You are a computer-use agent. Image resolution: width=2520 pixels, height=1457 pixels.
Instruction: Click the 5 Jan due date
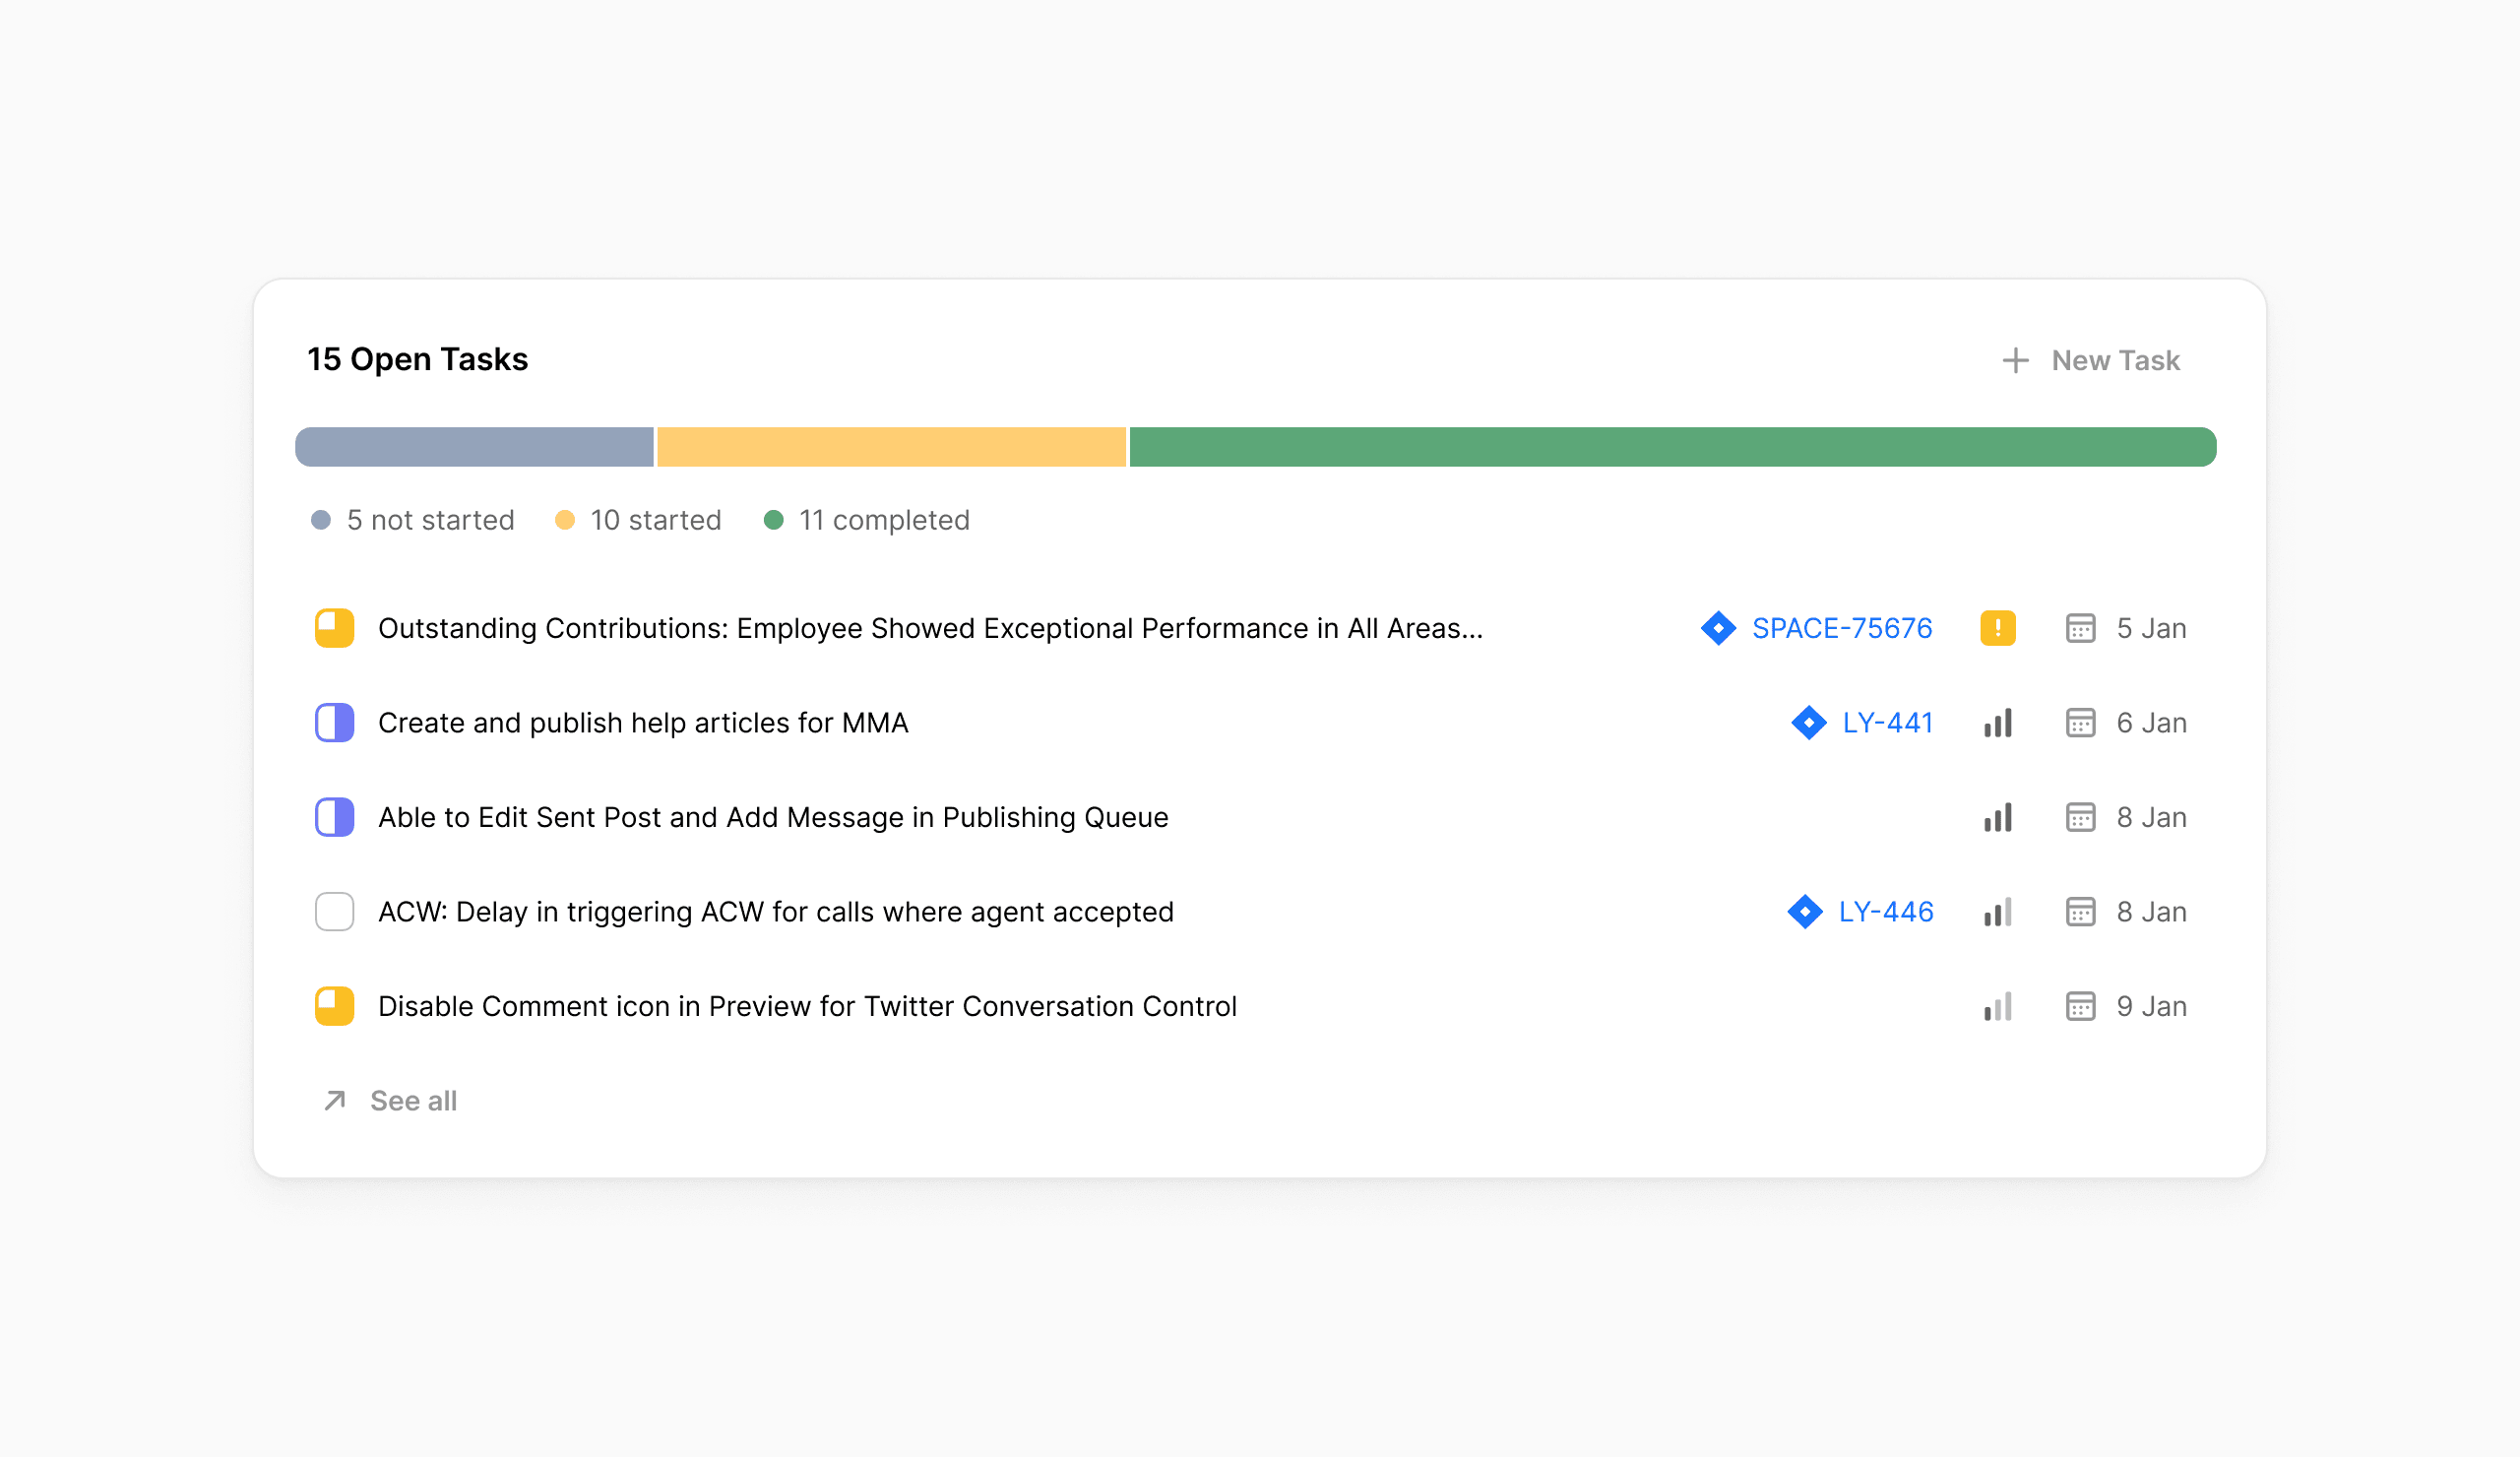click(2152, 628)
